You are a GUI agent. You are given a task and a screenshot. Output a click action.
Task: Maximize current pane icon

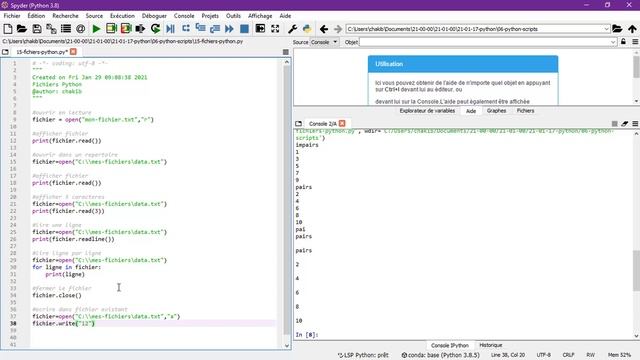tap(260, 29)
